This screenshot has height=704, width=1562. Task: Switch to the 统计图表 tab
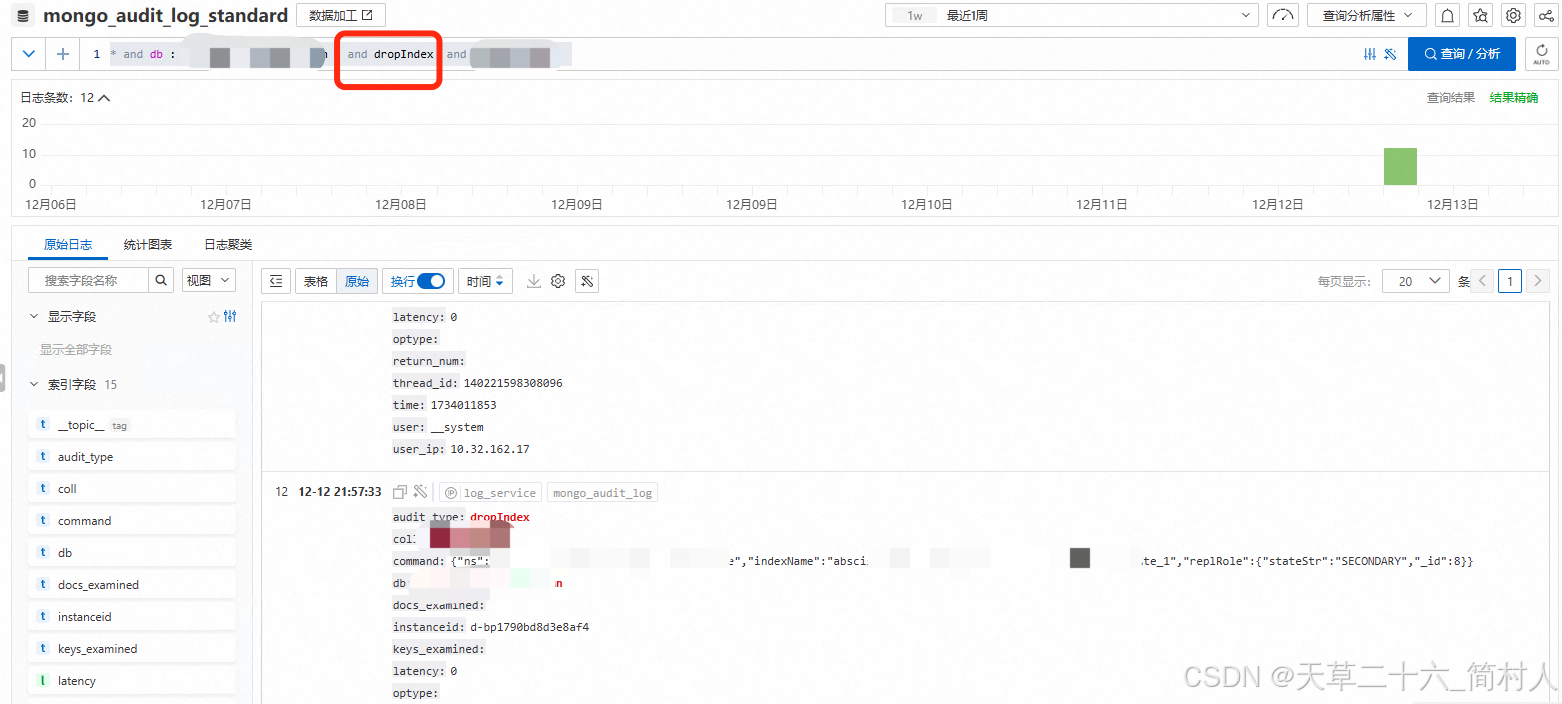148,244
